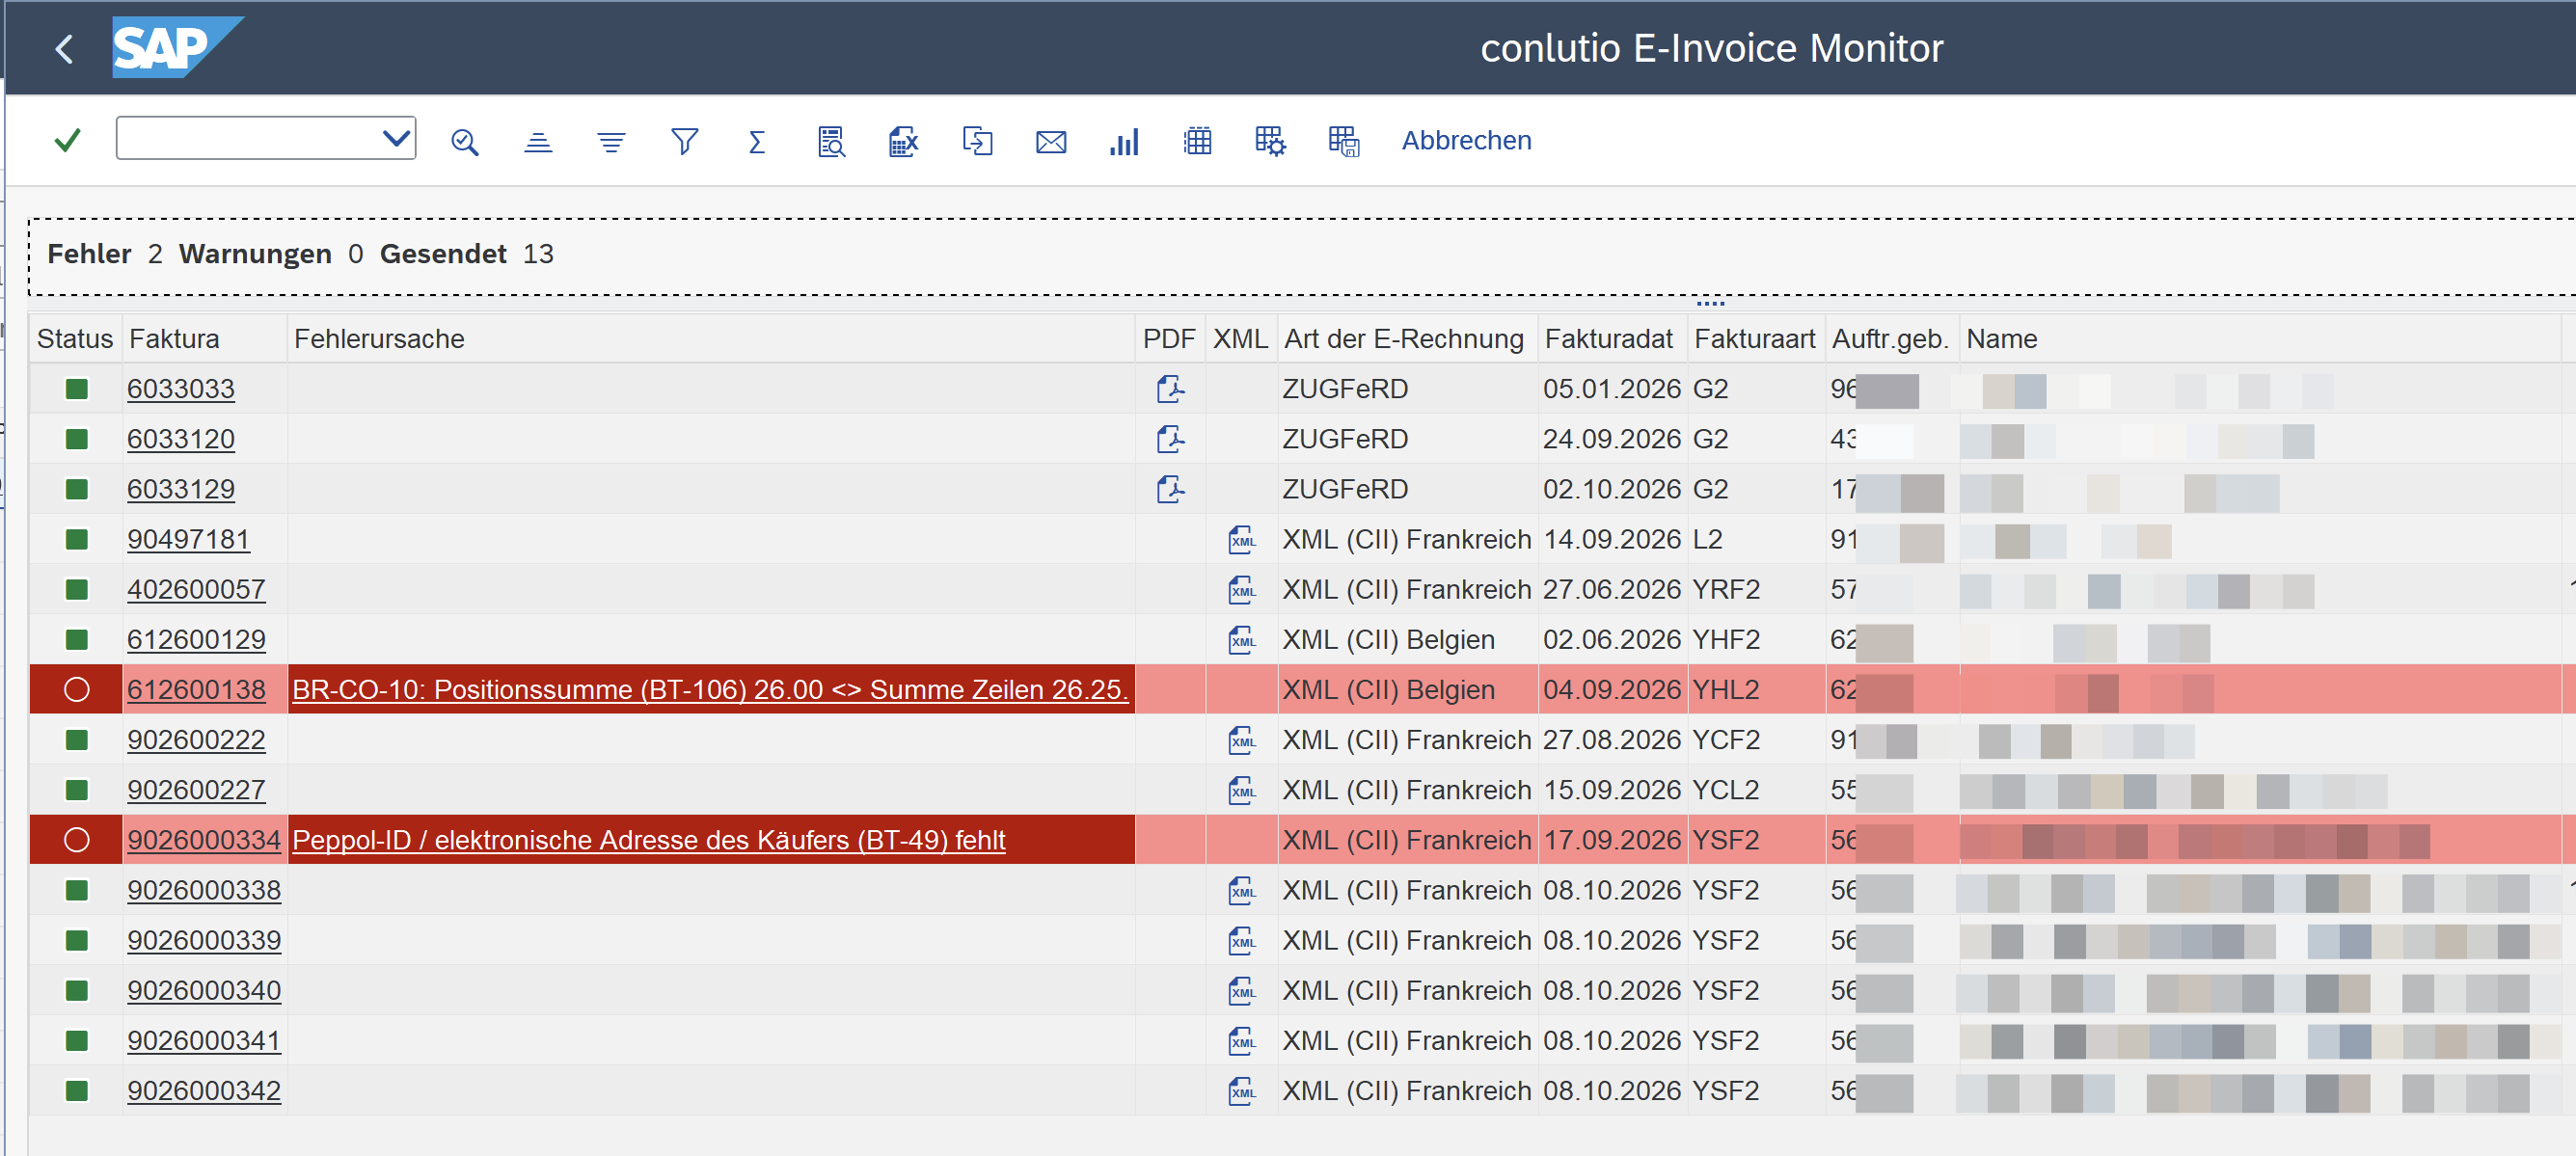Open invoice link 9026000340
The height and width of the screenshot is (1156, 2576).
pos(204,991)
